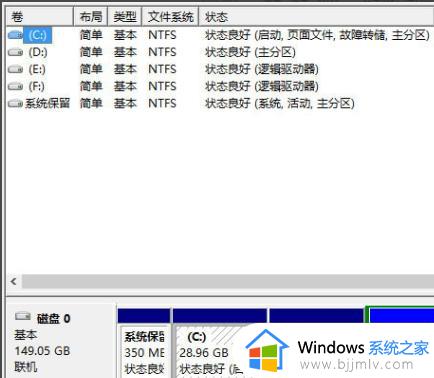
Task: Click 简单 layout cell in E: row
Action: pyautogui.click(x=91, y=69)
